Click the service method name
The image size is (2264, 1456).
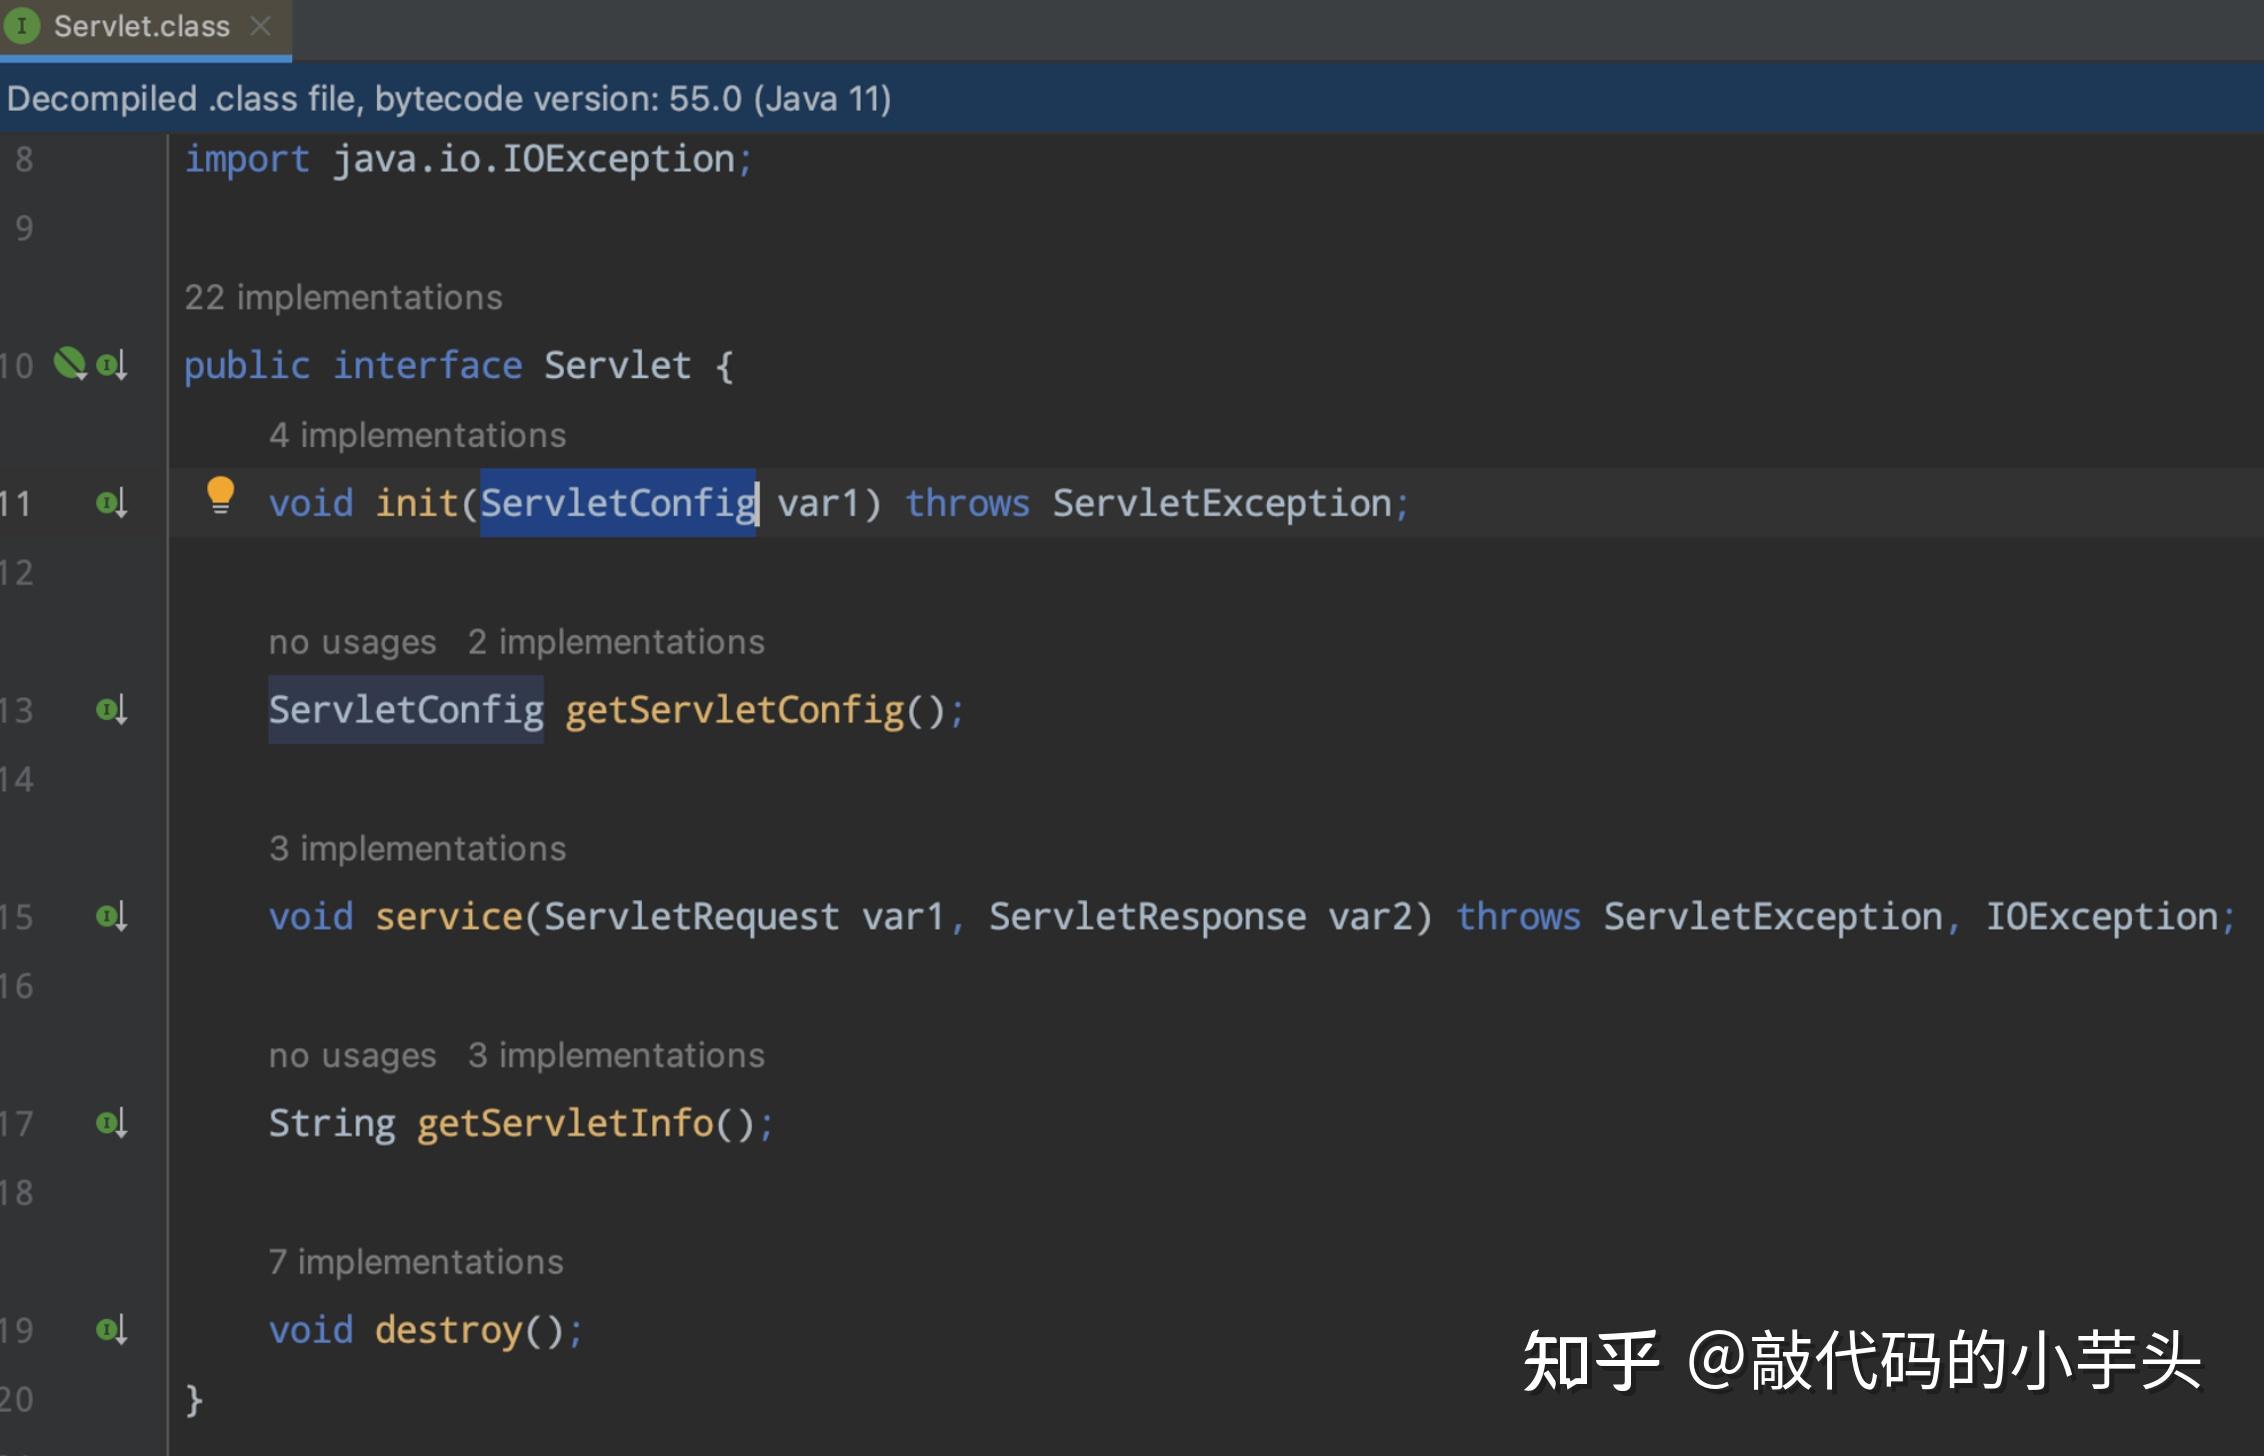pyautogui.click(x=449, y=917)
